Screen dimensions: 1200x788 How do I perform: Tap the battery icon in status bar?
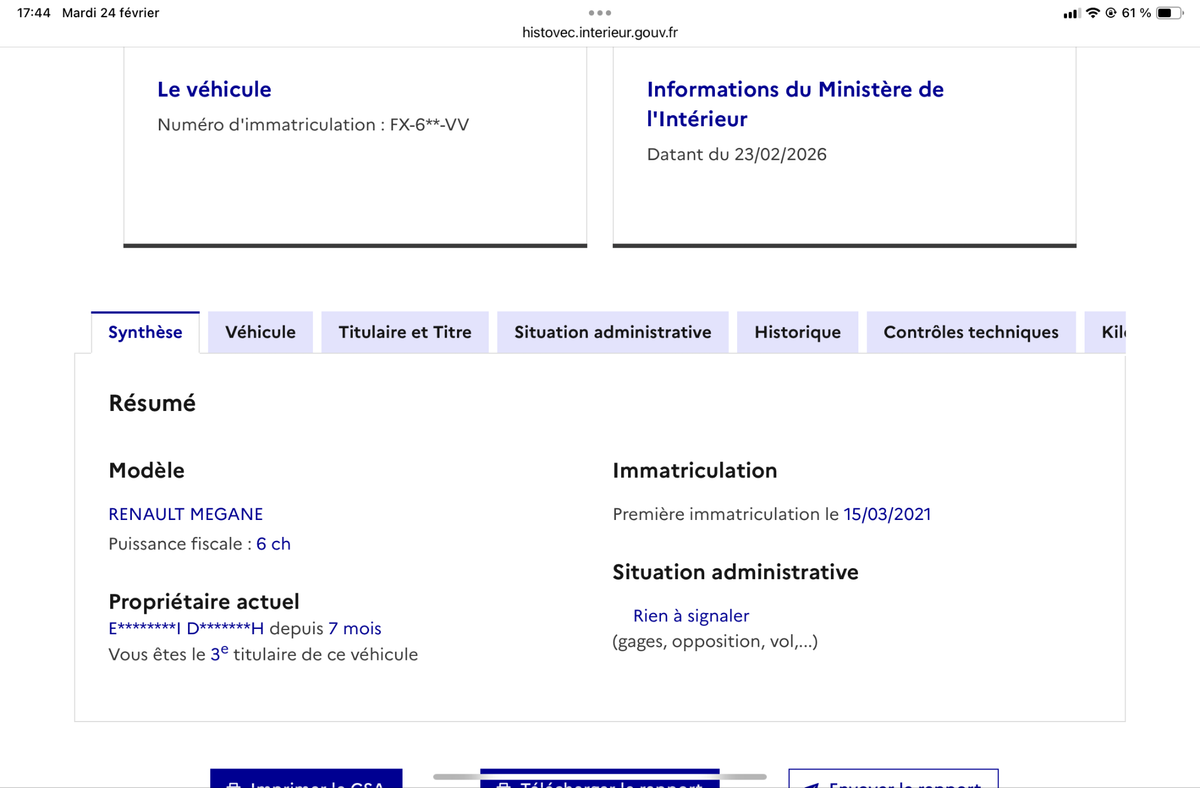point(1170,13)
